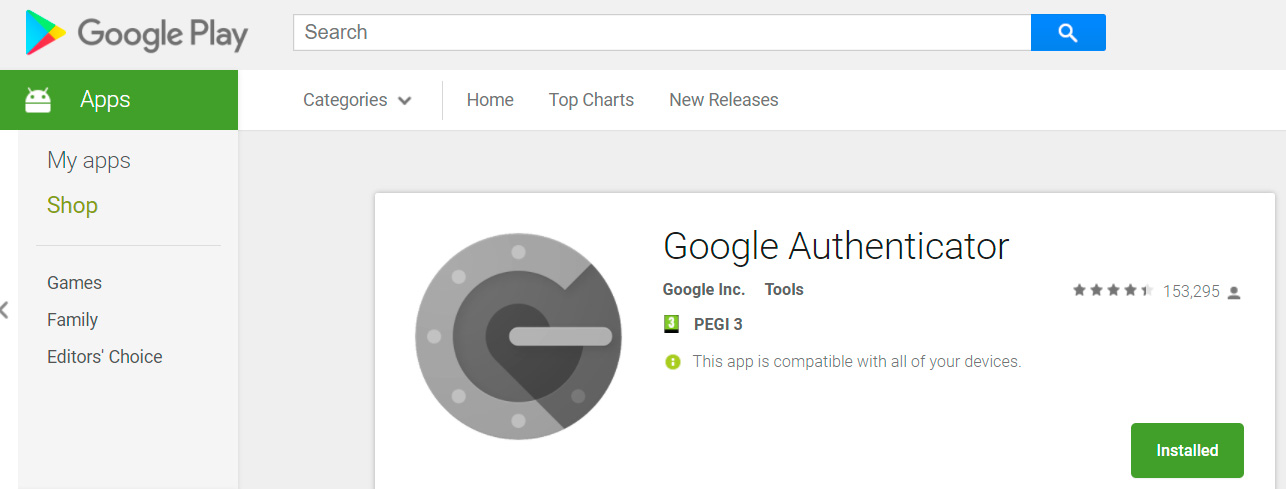Image resolution: width=1286 pixels, height=489 pixels.
Task: Click the green Installed button
Action: click(1187, 450)
